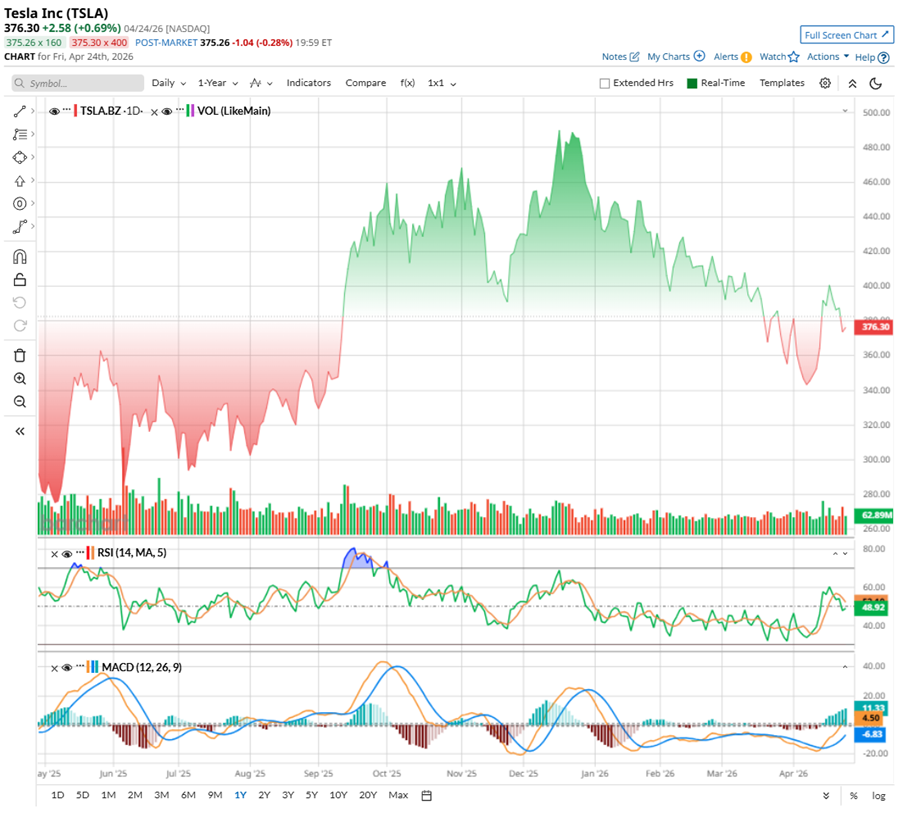Click into the Symbol search field

point(78,83)
